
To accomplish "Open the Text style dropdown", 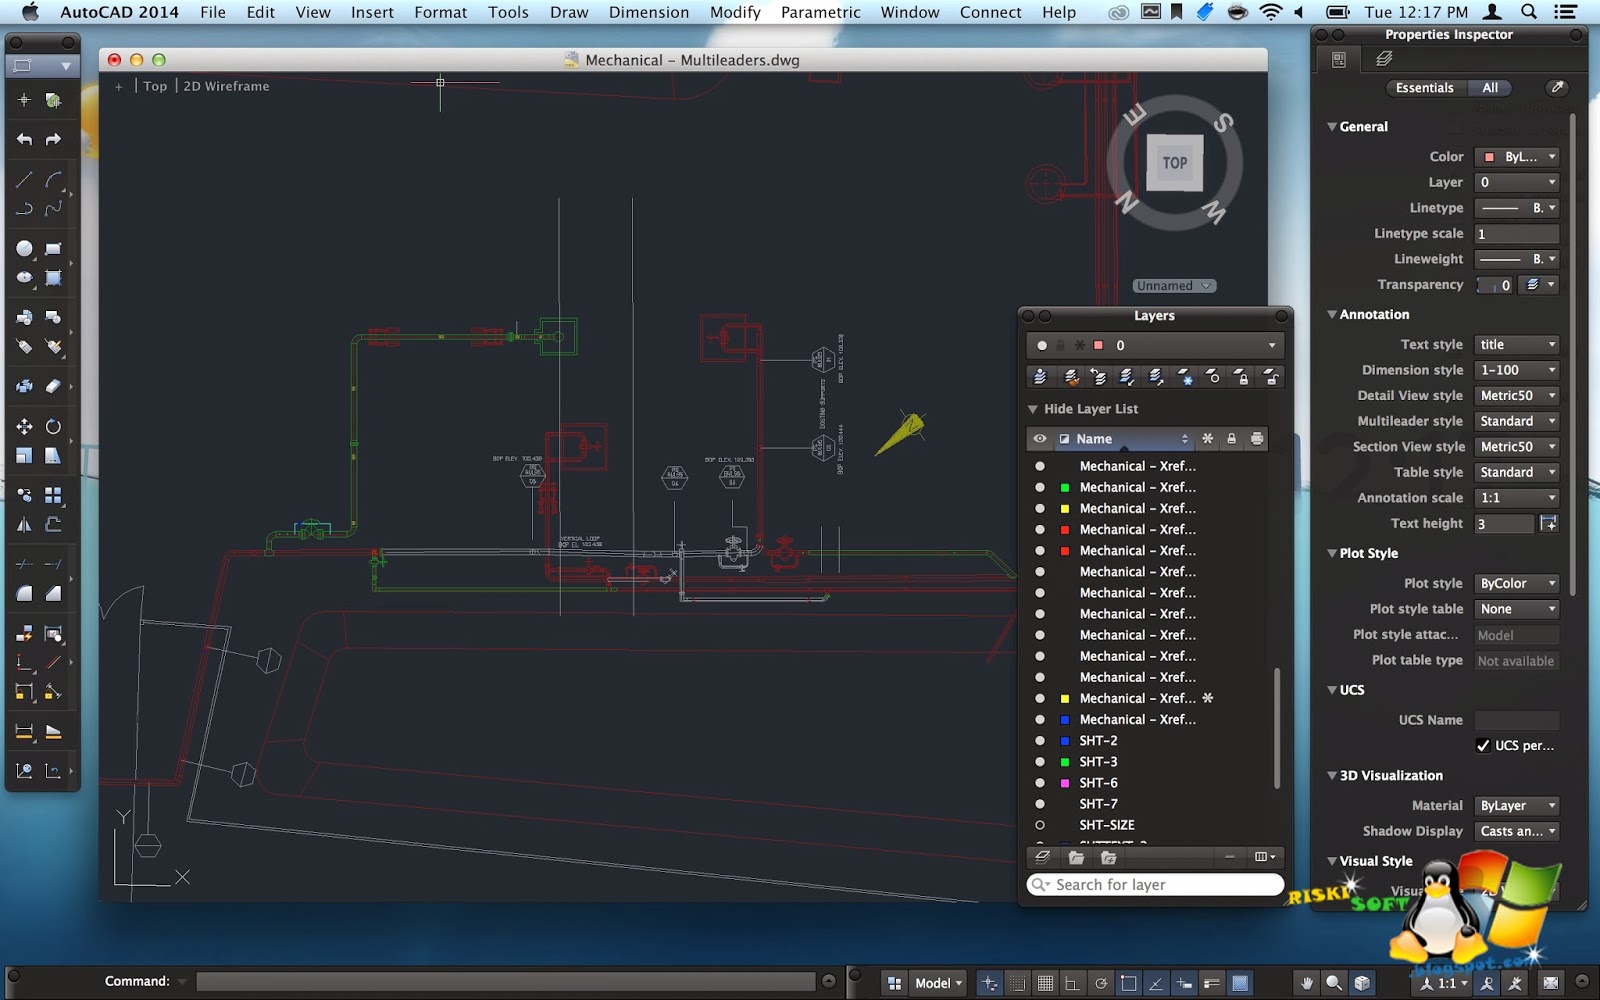I will [1517, 344].
